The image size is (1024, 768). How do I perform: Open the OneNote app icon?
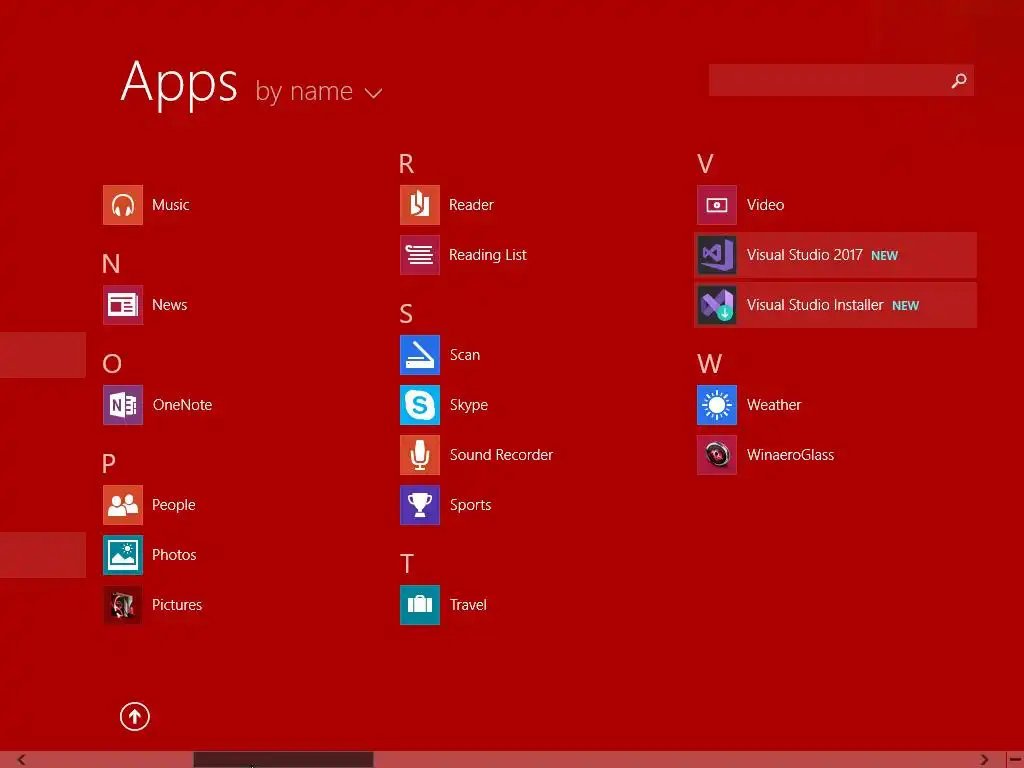click(123, 405)
